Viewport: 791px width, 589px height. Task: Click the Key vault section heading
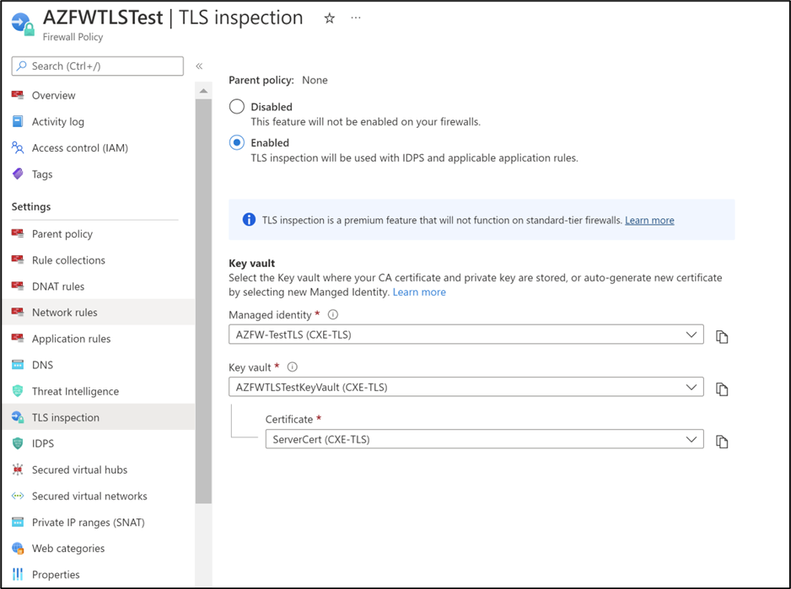point(252,263)
